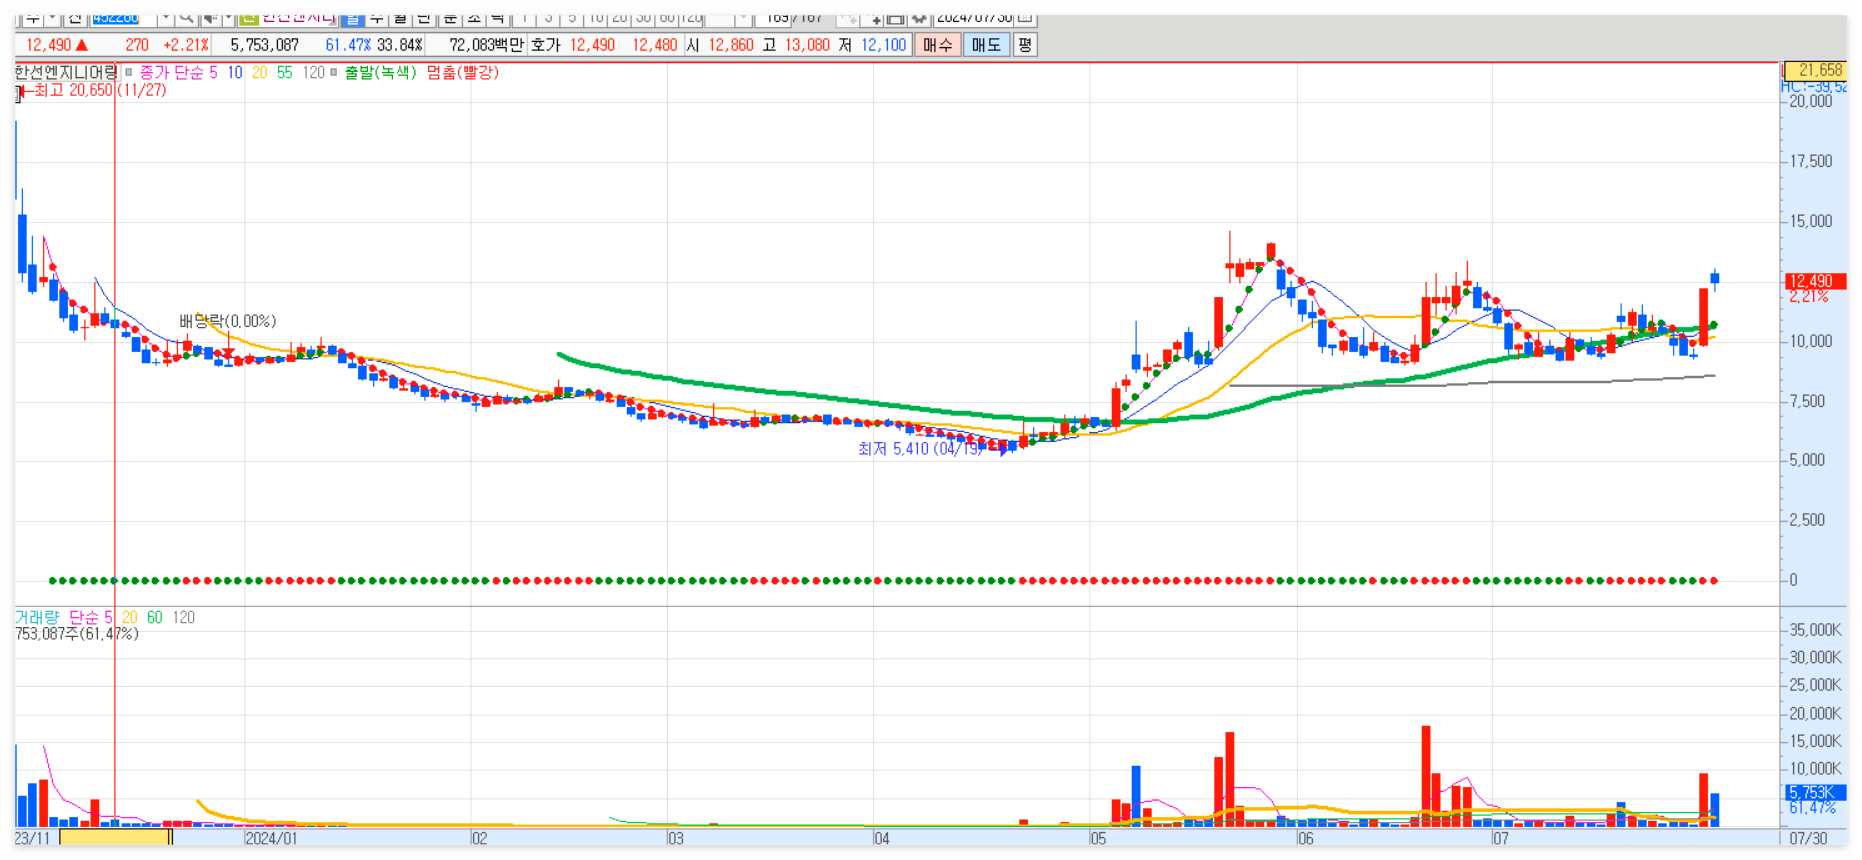Select the green 55-day average legend entry

(x=285, y=72)
